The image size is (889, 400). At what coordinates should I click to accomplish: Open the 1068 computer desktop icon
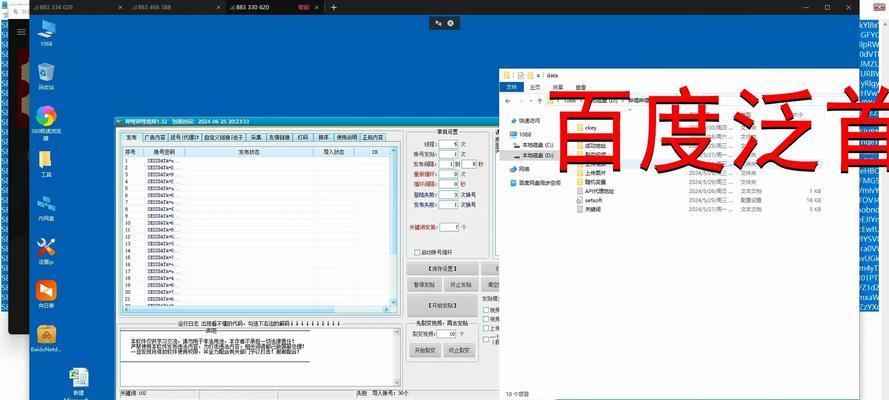click(46, 32)
